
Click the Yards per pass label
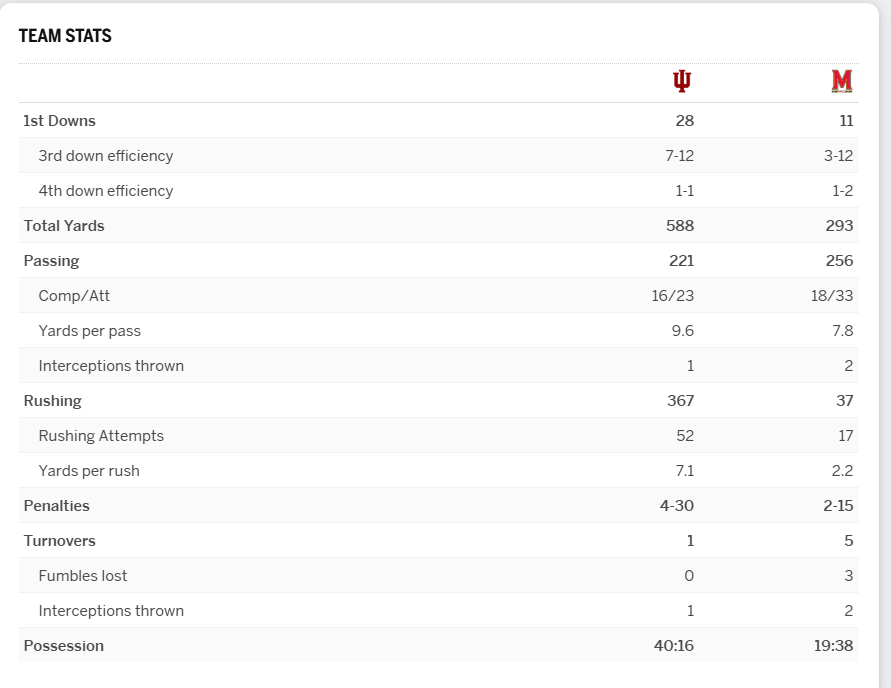89,331
